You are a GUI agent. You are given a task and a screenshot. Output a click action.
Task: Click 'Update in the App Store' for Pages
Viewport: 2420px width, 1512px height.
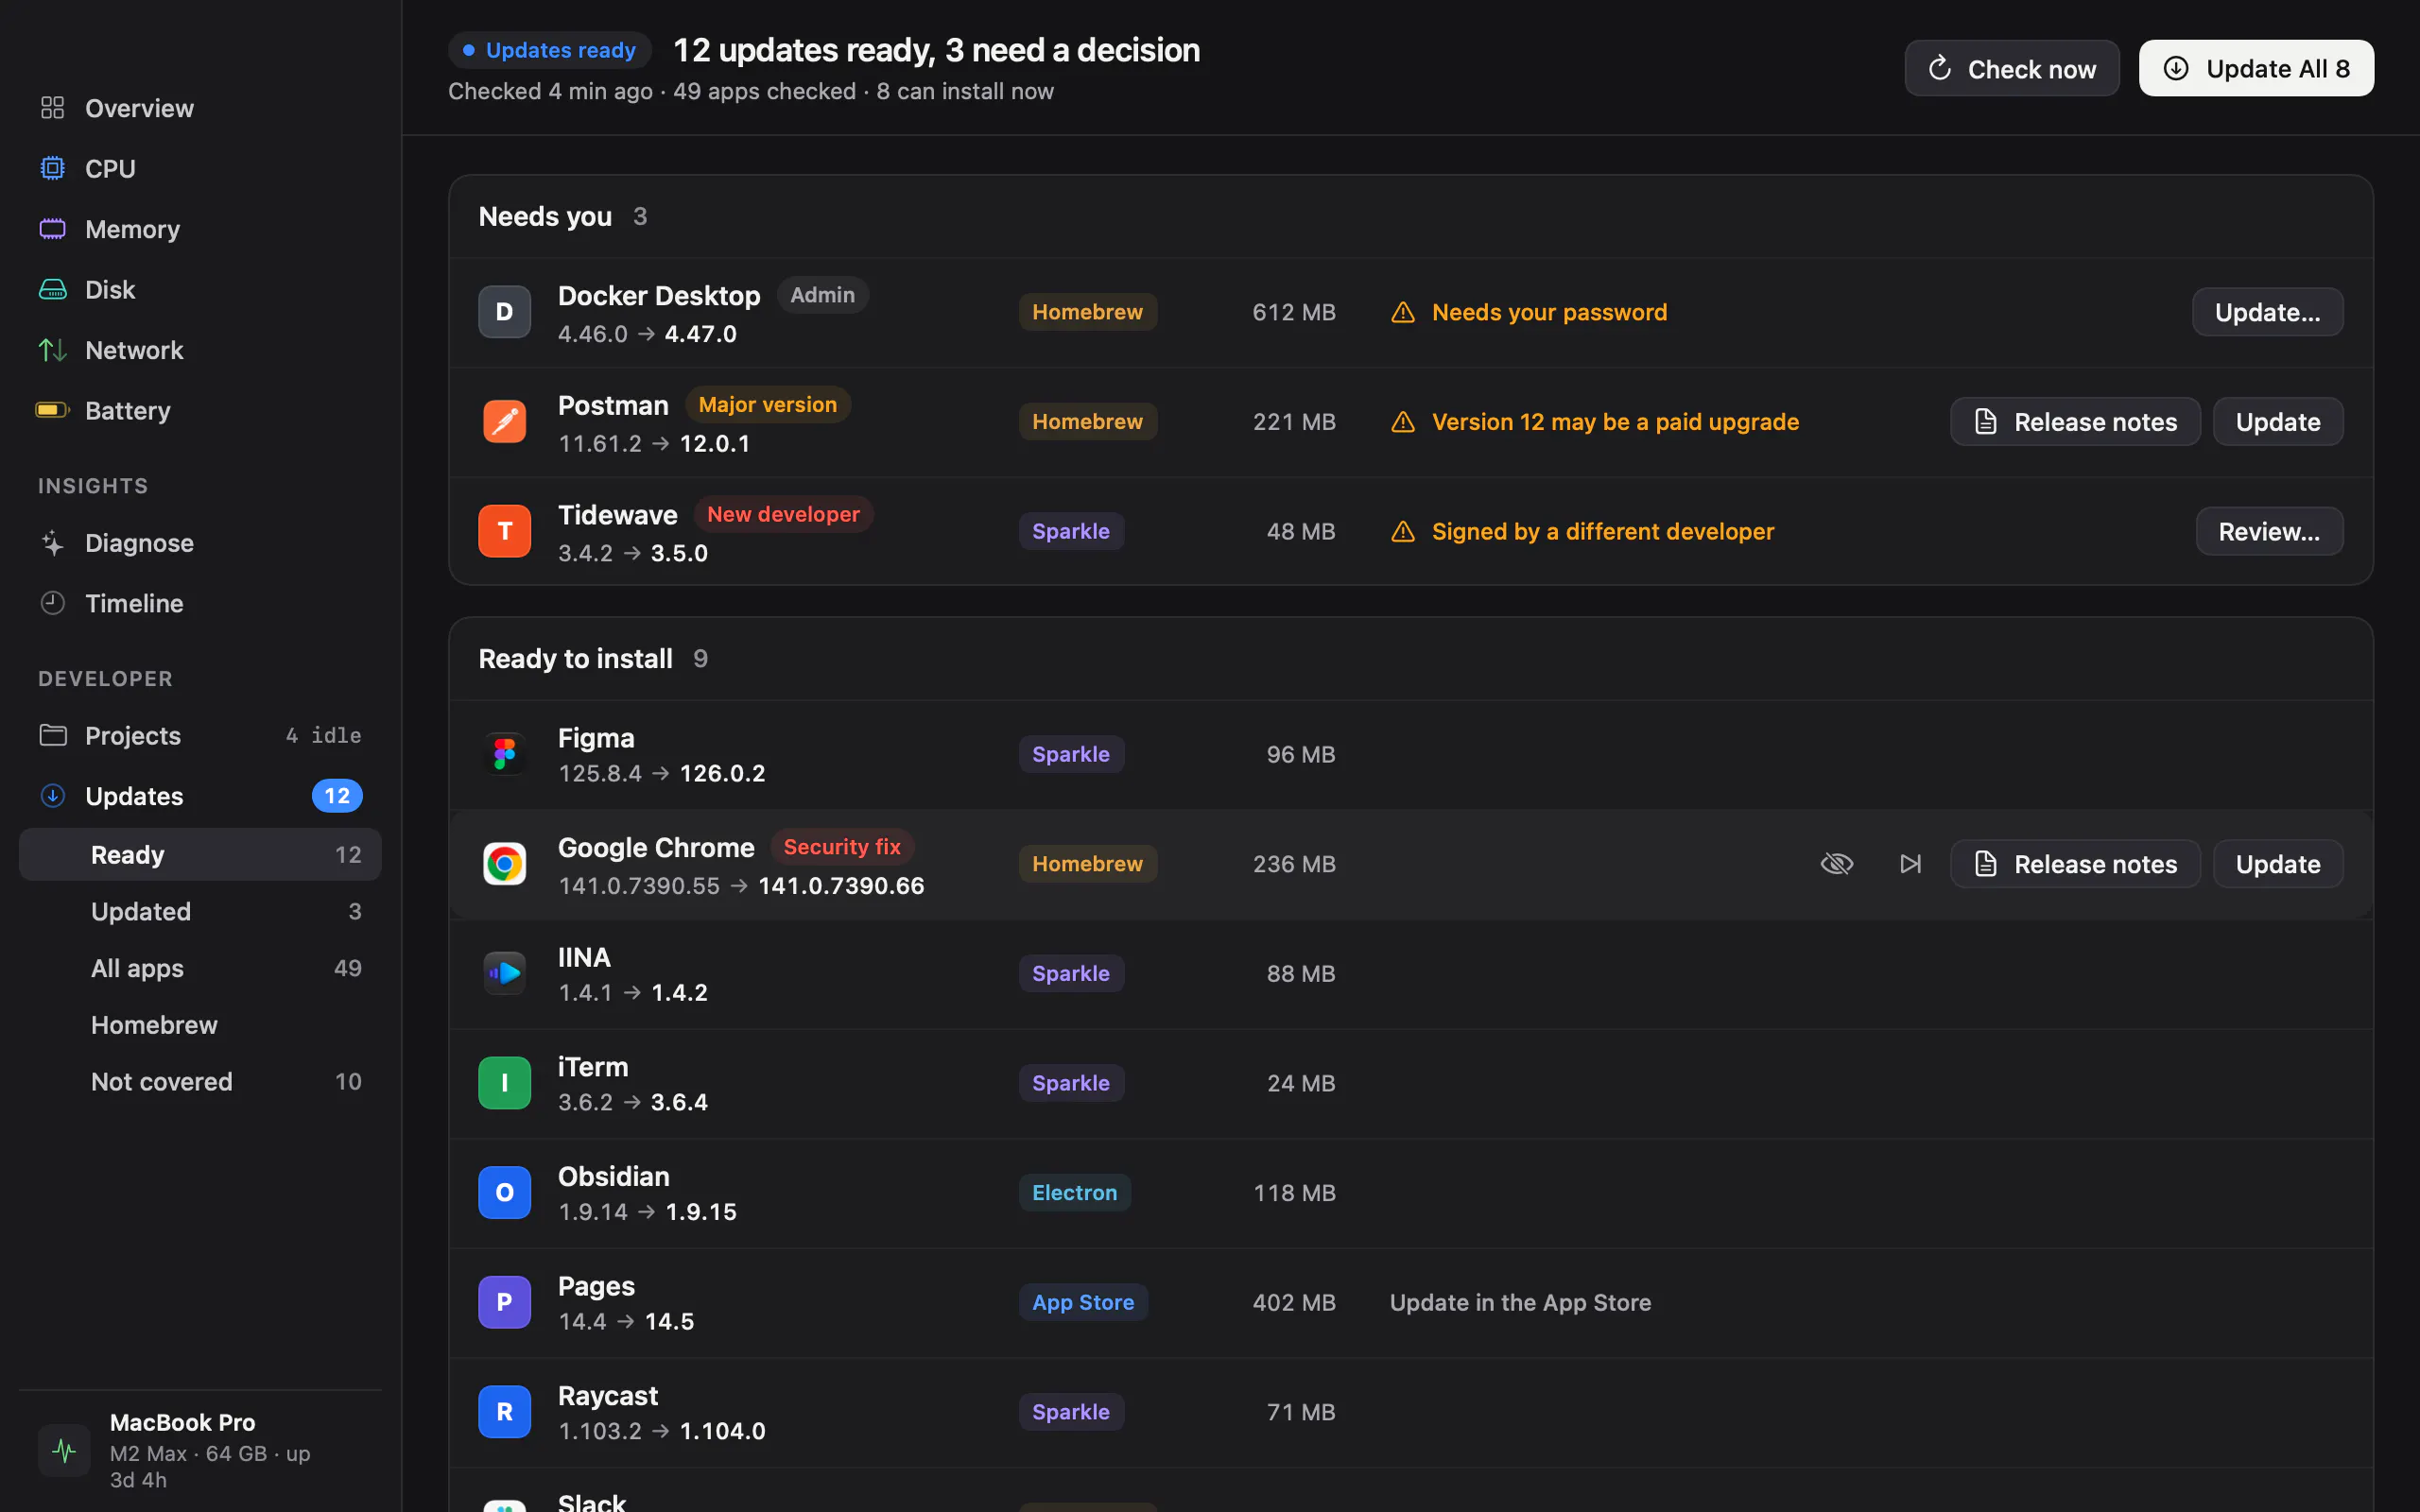(x=1520, y=1303)
